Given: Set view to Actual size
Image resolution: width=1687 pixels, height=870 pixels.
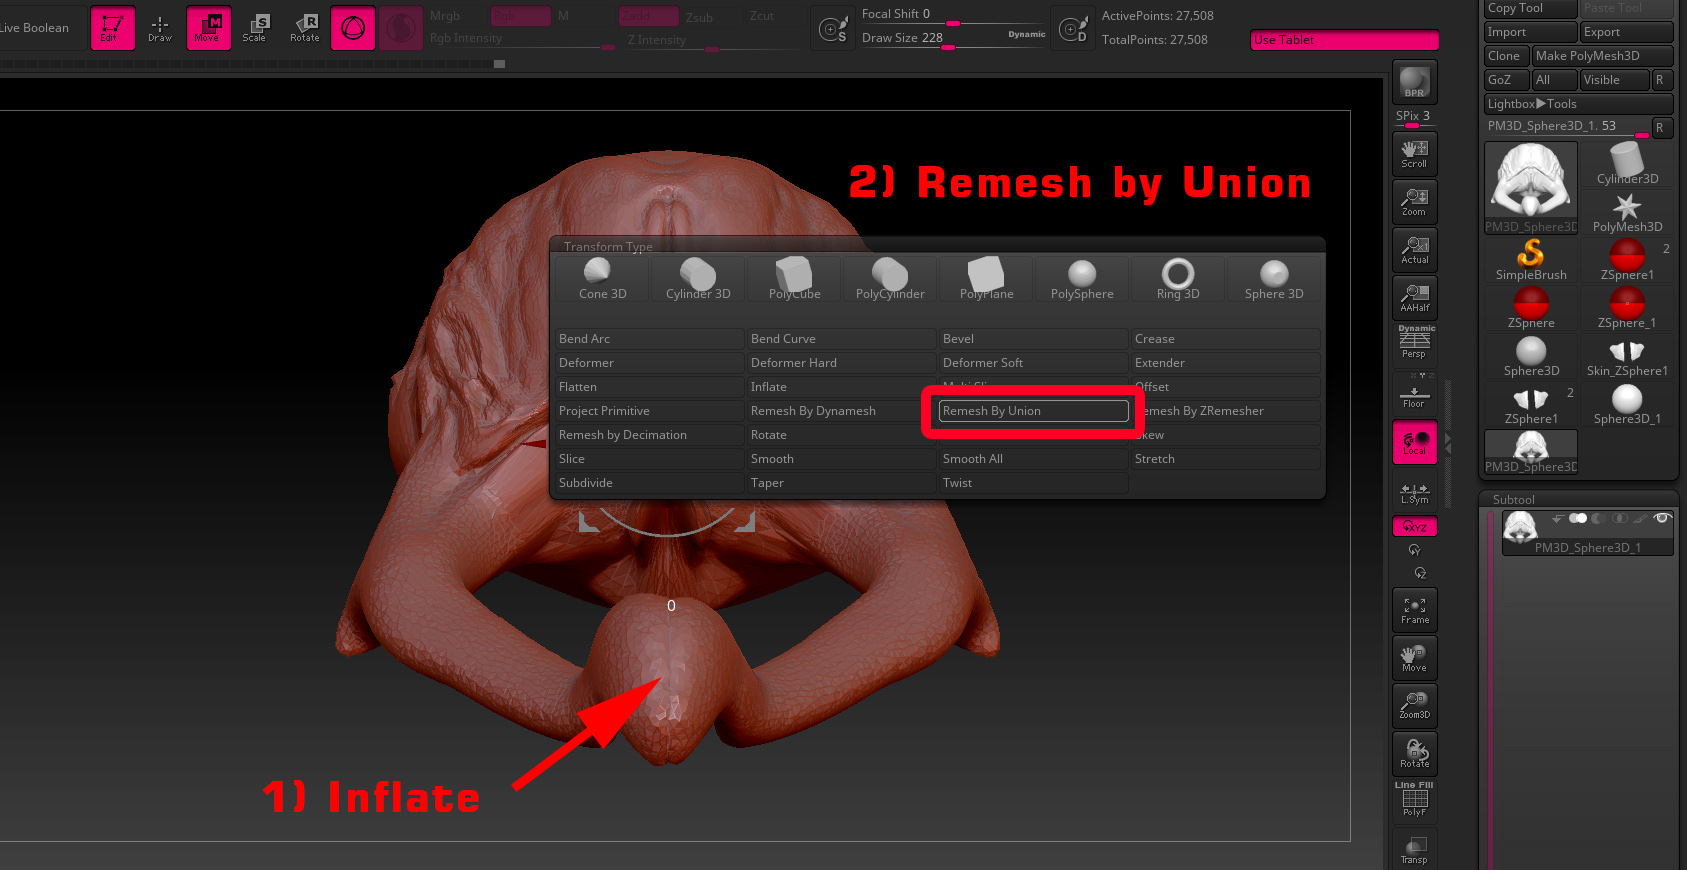Looking at the screenshot, I should [1414, 250].
